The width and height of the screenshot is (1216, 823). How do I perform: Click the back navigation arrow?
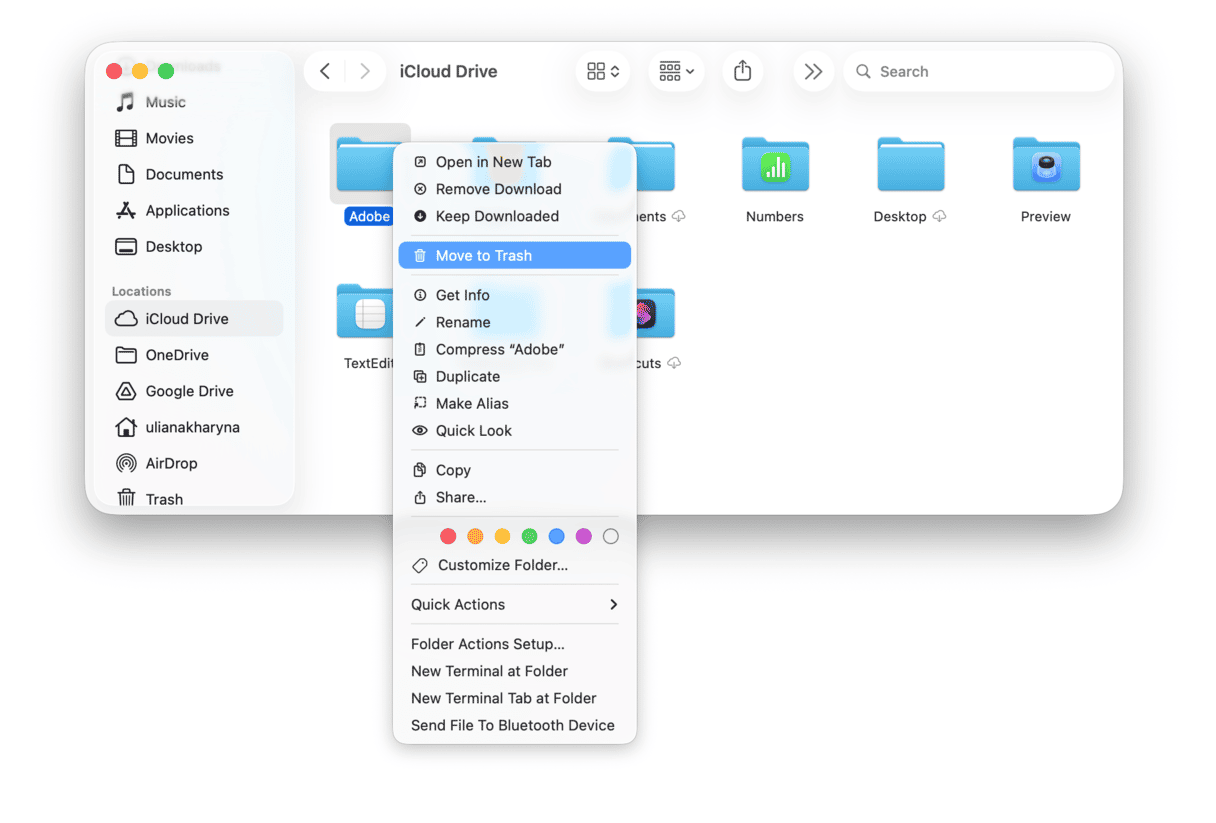click(x=325, y=71)
